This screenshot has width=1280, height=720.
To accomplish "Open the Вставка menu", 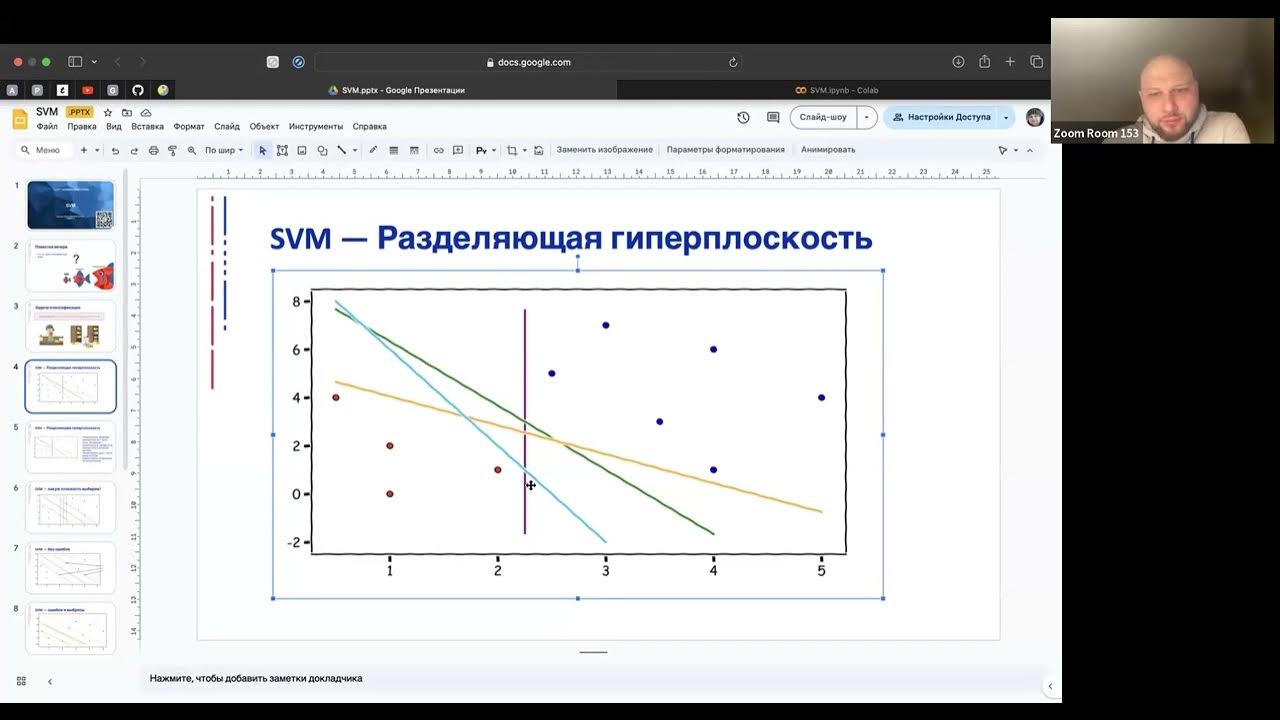I will click(x=147, y=127).
